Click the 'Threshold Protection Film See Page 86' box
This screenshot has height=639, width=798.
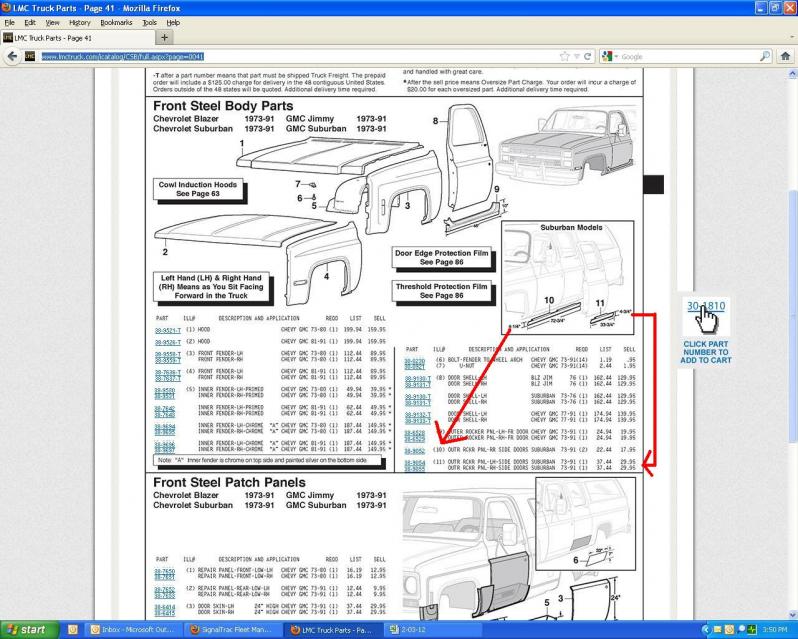click(441, 291)
